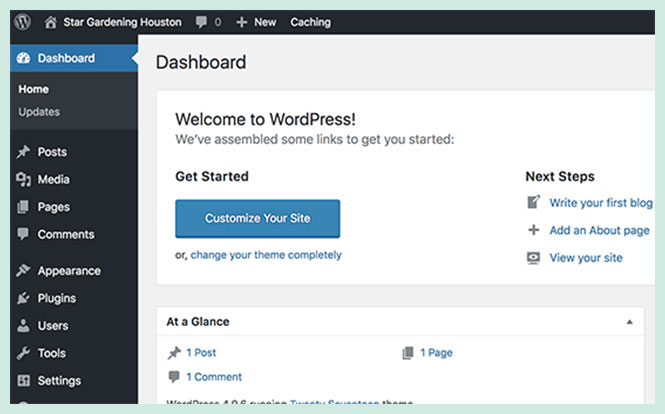Open the Write your first blog post link
Viewport: 665px width, 414px height.
pos(601,203)
